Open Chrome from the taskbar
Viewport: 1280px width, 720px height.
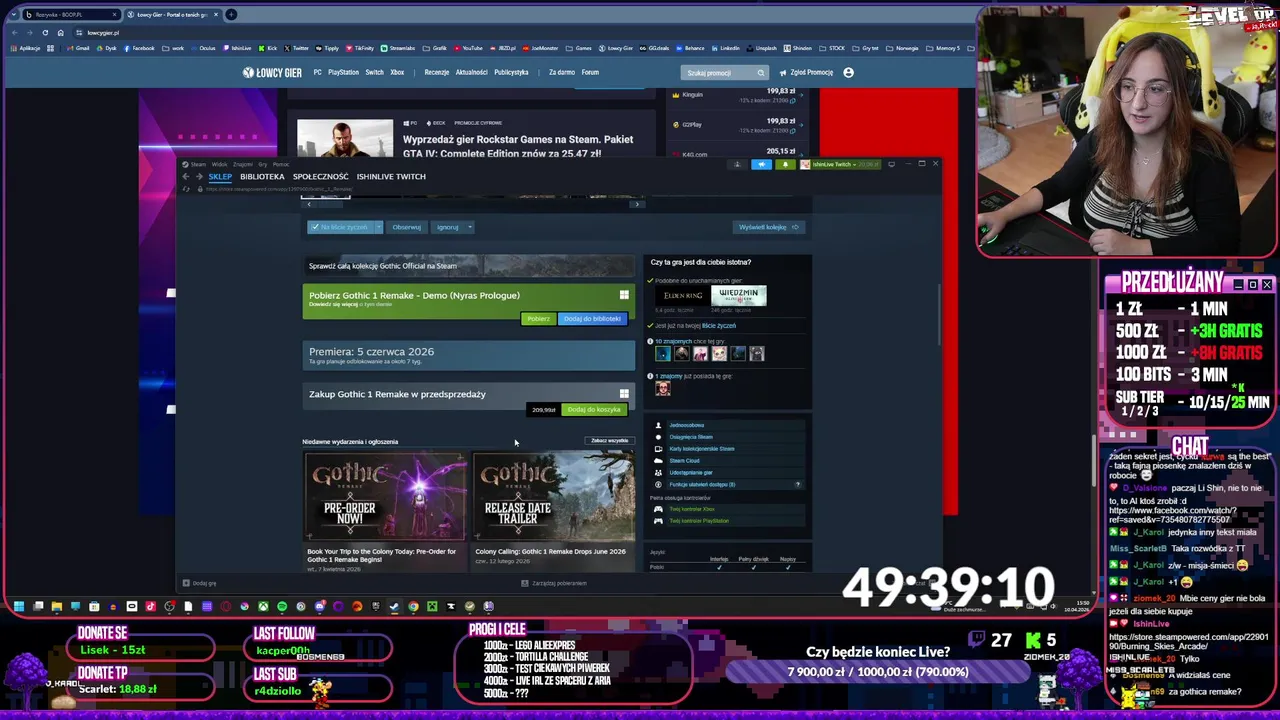pyautogui.click(x=413, y=606)
